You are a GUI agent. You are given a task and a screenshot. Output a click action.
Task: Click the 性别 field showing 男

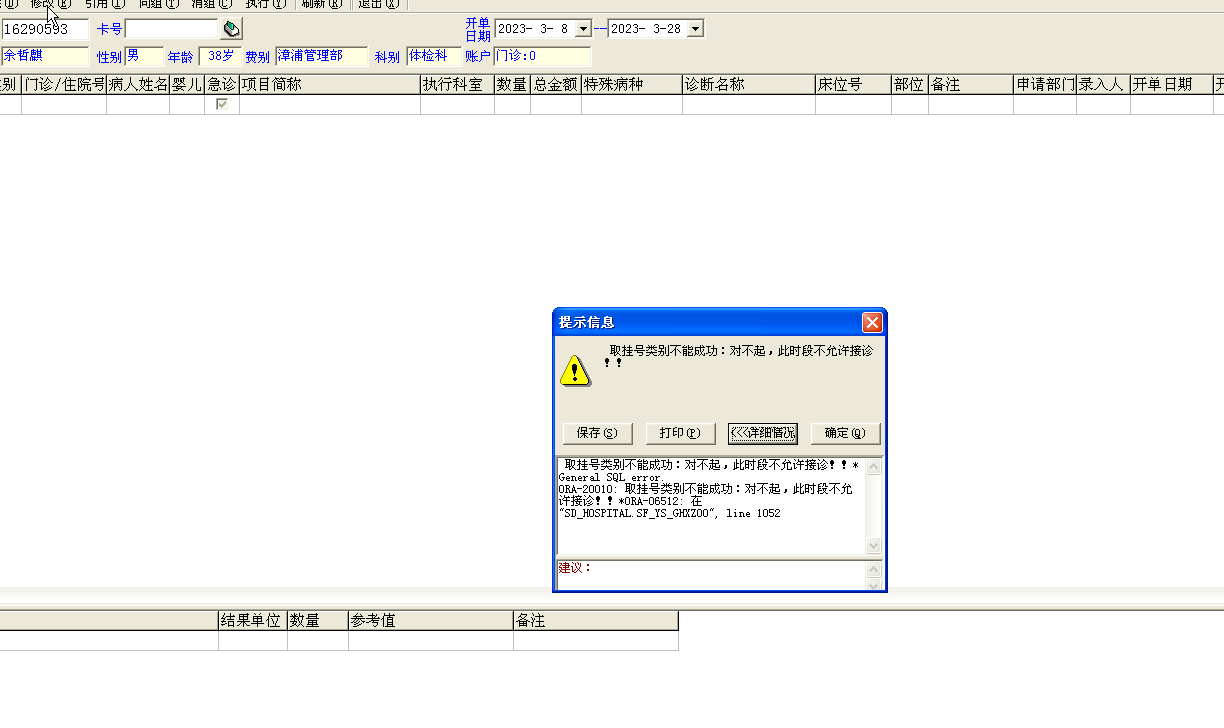[144, 56]
